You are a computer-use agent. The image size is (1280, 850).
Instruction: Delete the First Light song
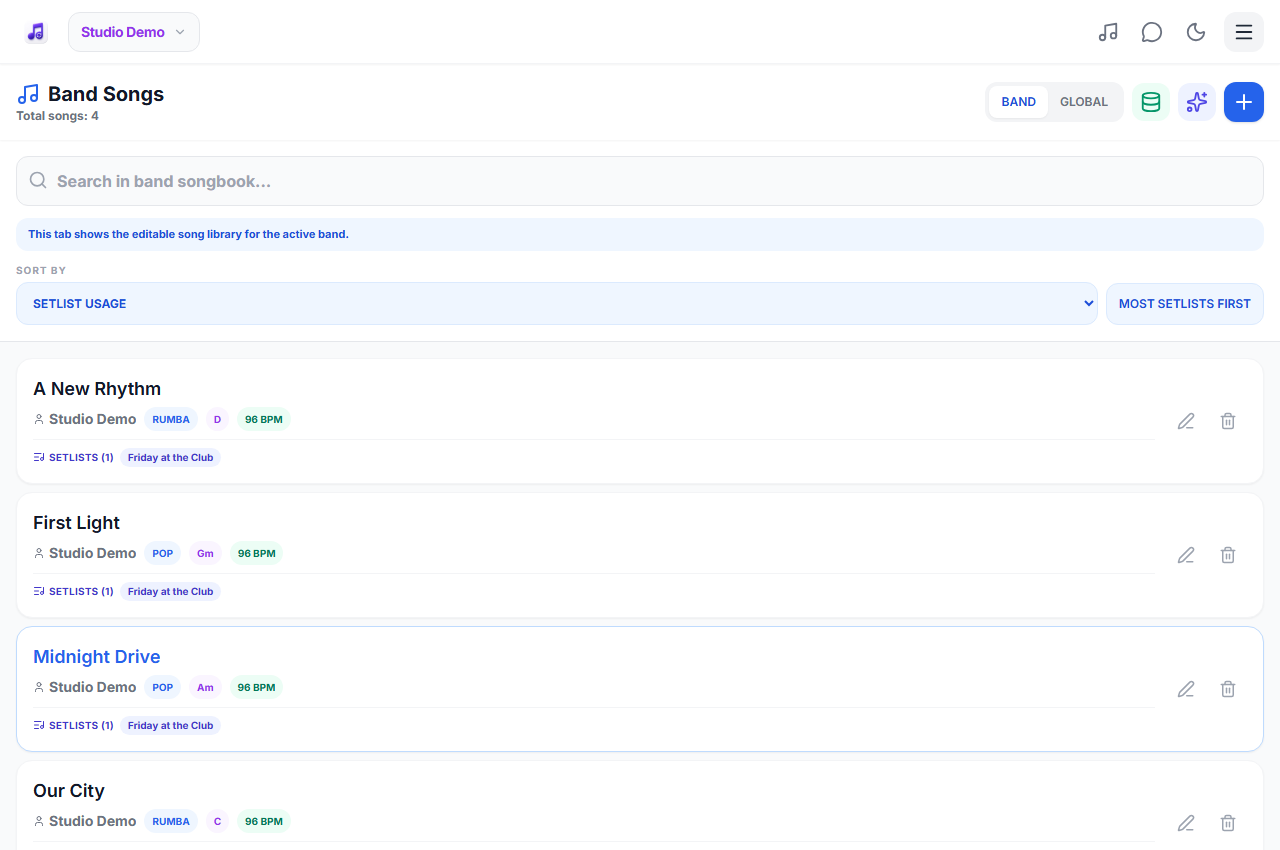1228,555
